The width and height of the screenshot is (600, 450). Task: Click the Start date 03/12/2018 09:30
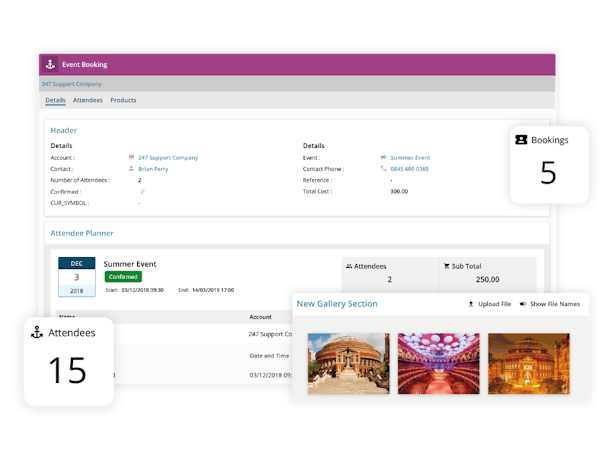(142, 290)
